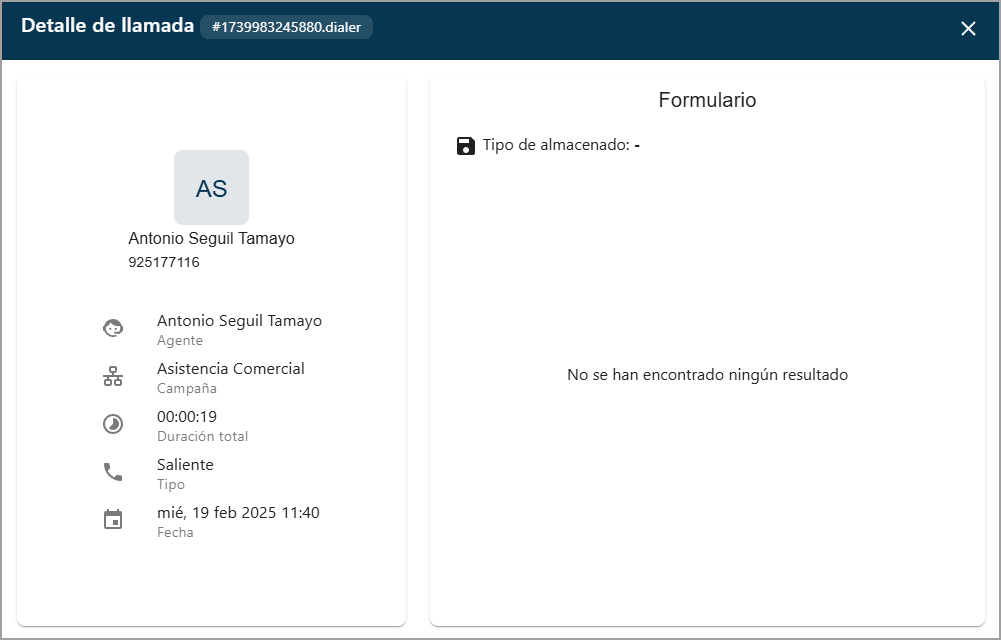This screenshot has height=640, width=1001.
Task: Select the contact name below the avatar
Action: click(211, 239)
